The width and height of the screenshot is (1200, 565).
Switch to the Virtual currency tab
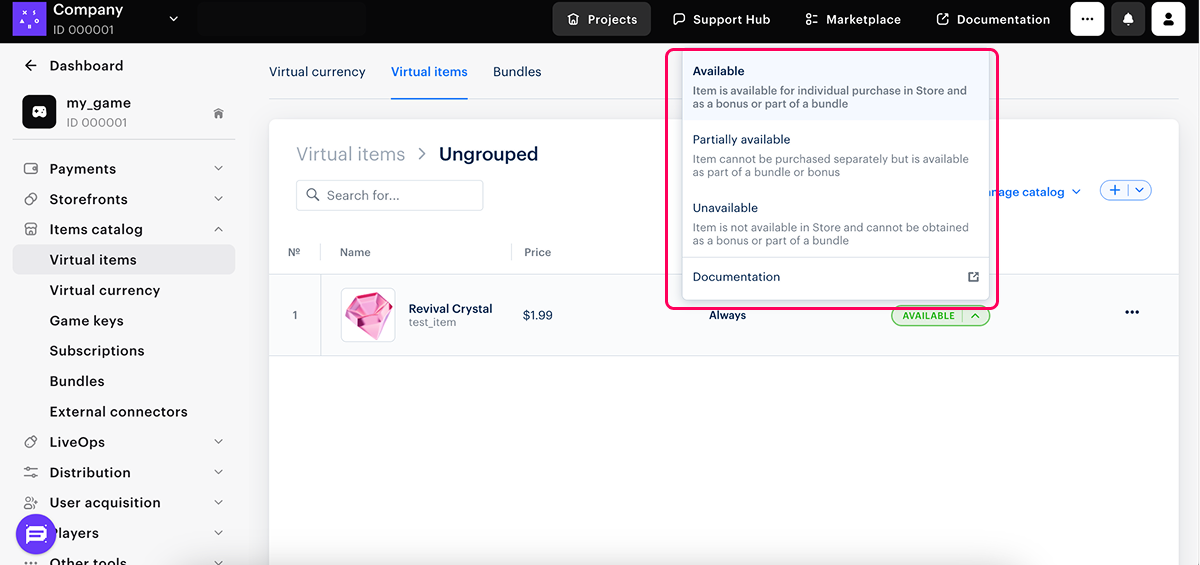click(317, 72)
